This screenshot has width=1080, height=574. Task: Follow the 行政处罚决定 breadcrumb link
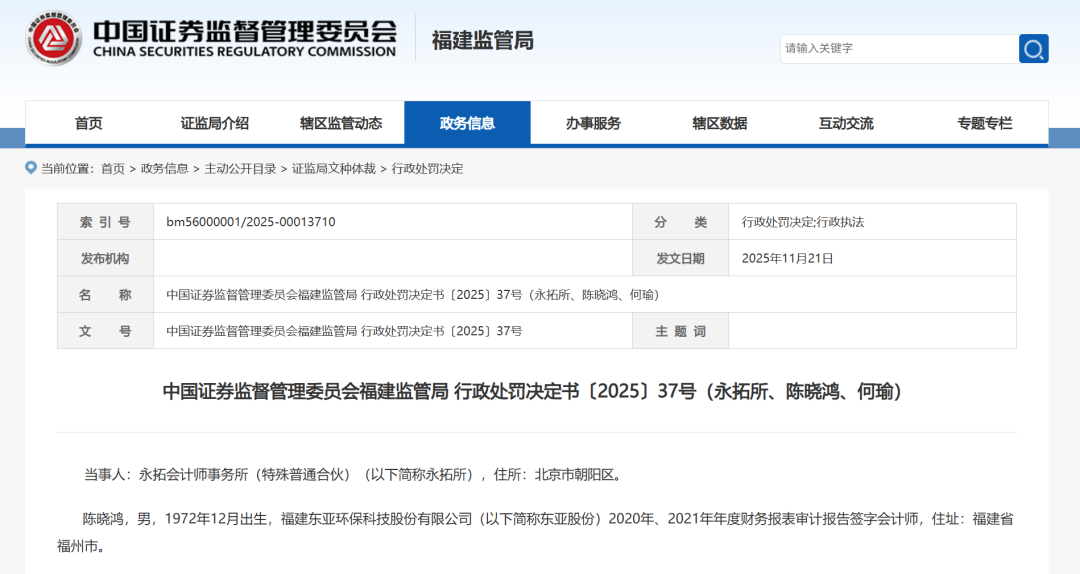click(x=428, y=169)
